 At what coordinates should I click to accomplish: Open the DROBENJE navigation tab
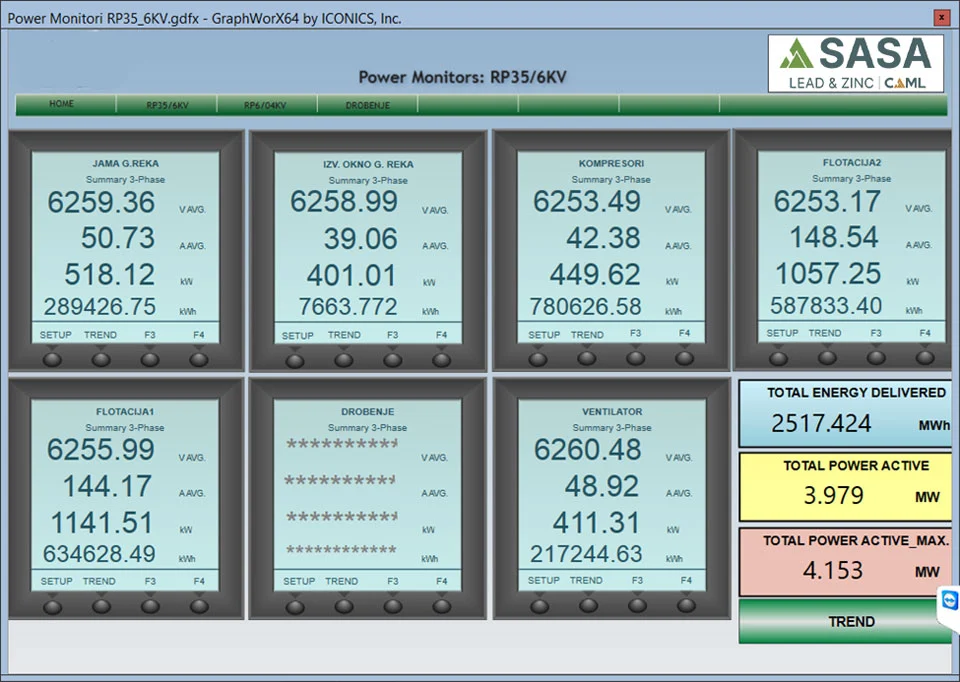click(367, 105)
